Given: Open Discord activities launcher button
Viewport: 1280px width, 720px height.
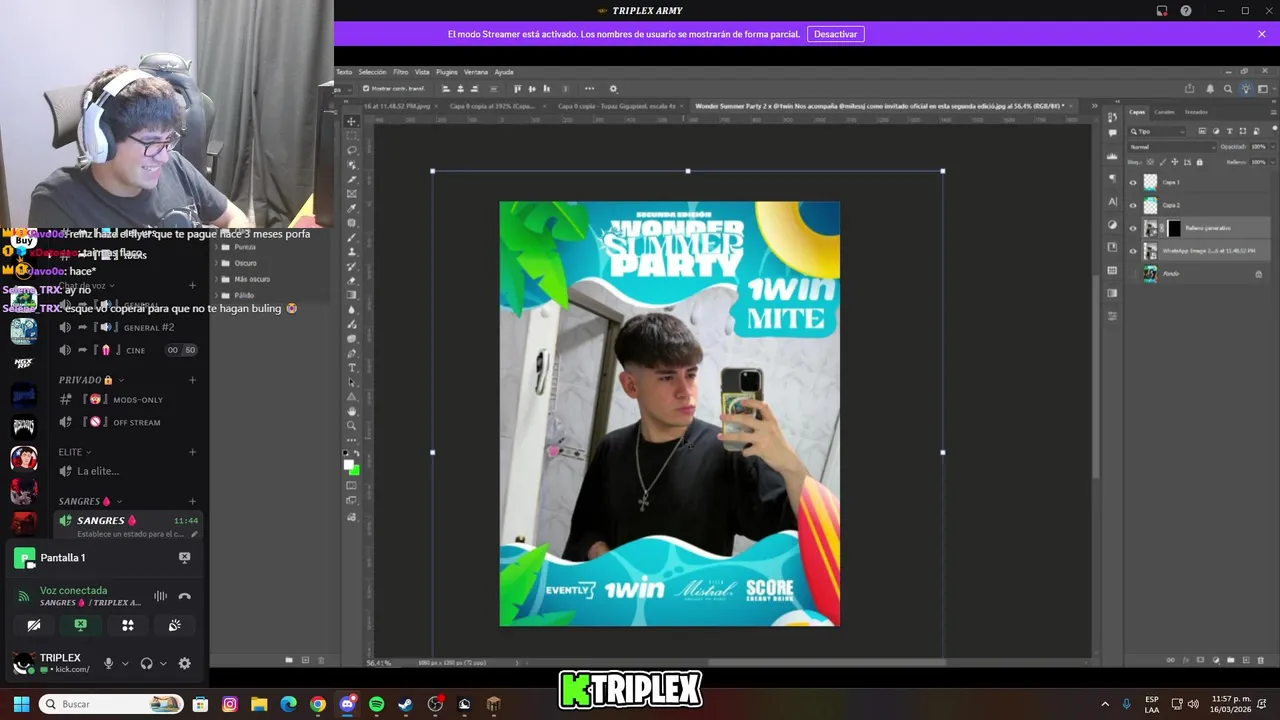Looking at the screenshot, I should pos(128,625).
